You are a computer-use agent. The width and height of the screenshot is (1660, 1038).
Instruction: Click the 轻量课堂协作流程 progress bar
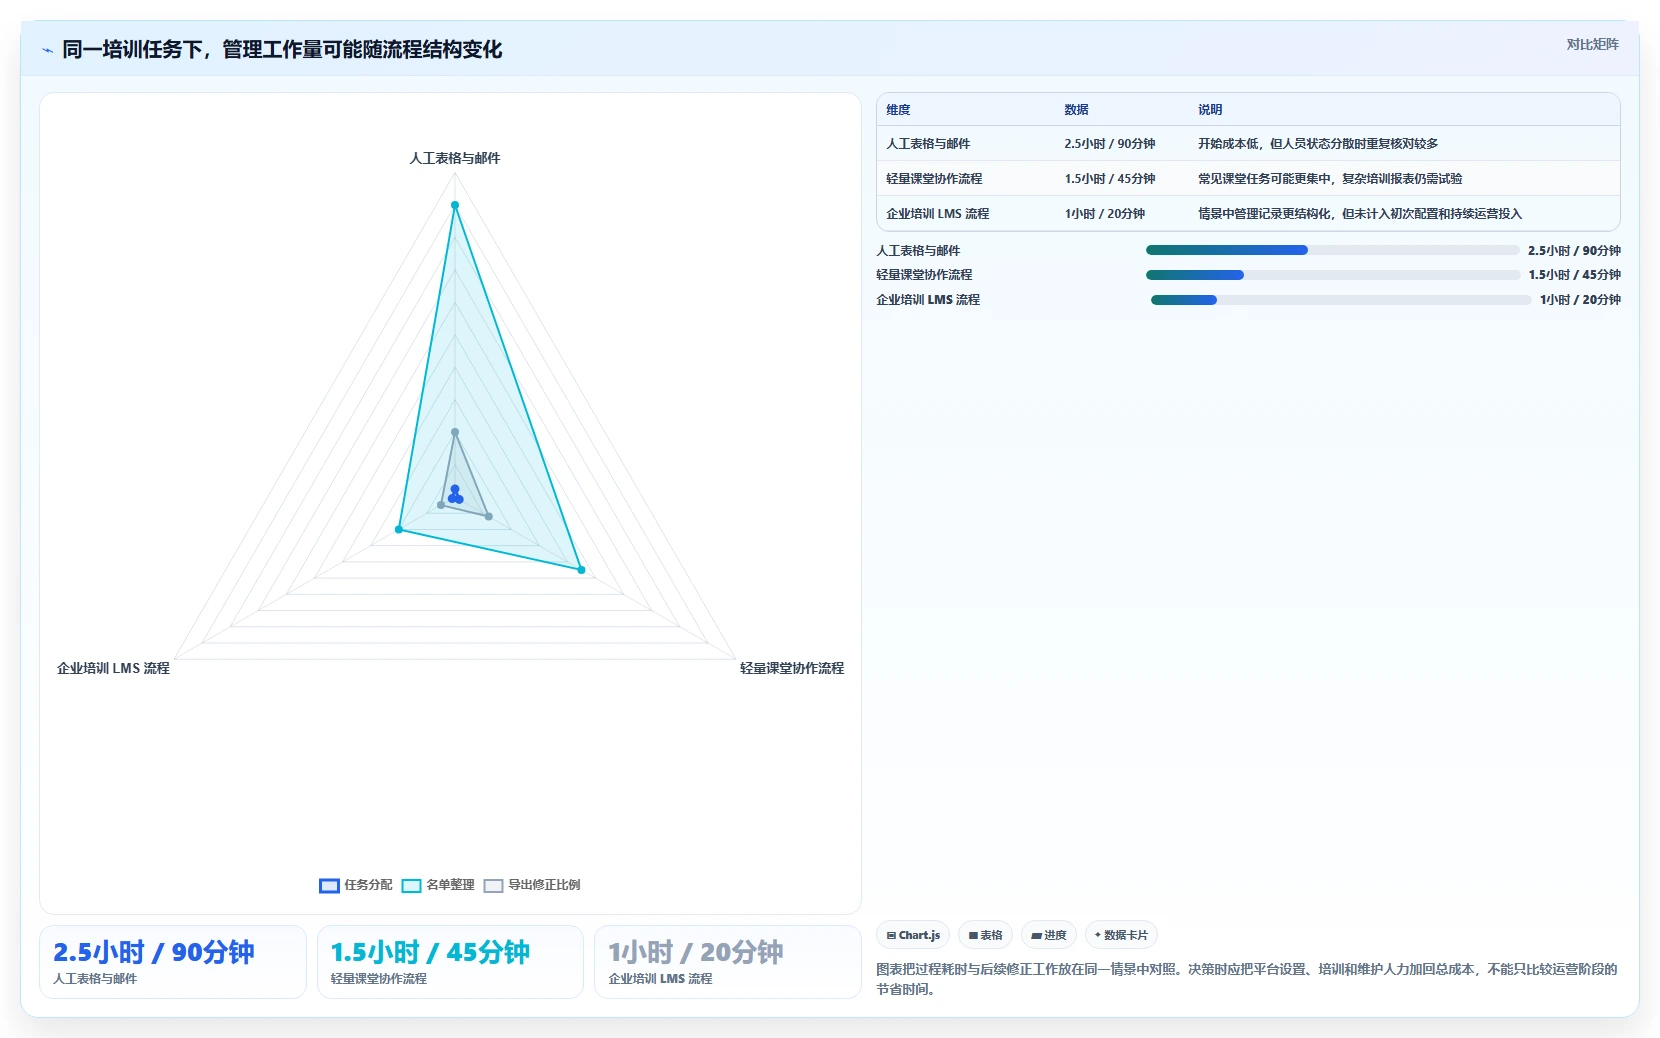coord(1332,275)
